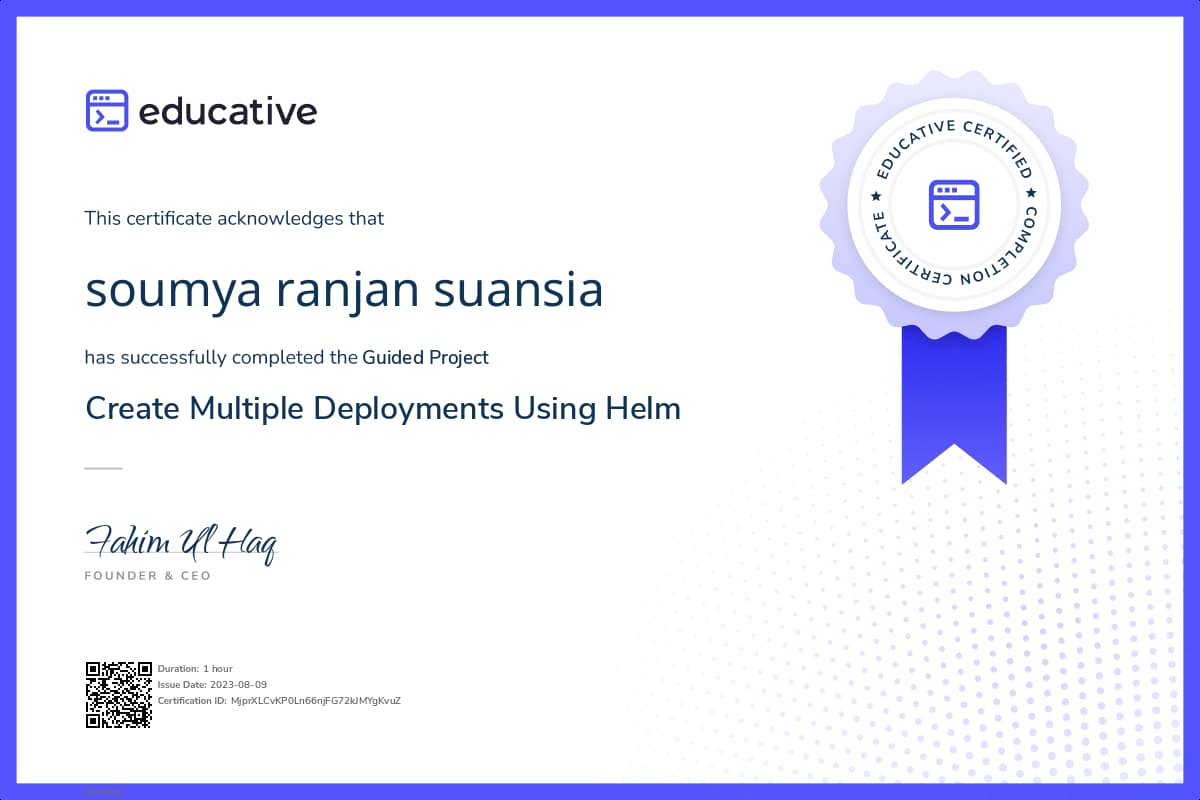
Task: Select the text 'This certificate acknowledges that'
Action: [234, 218]
